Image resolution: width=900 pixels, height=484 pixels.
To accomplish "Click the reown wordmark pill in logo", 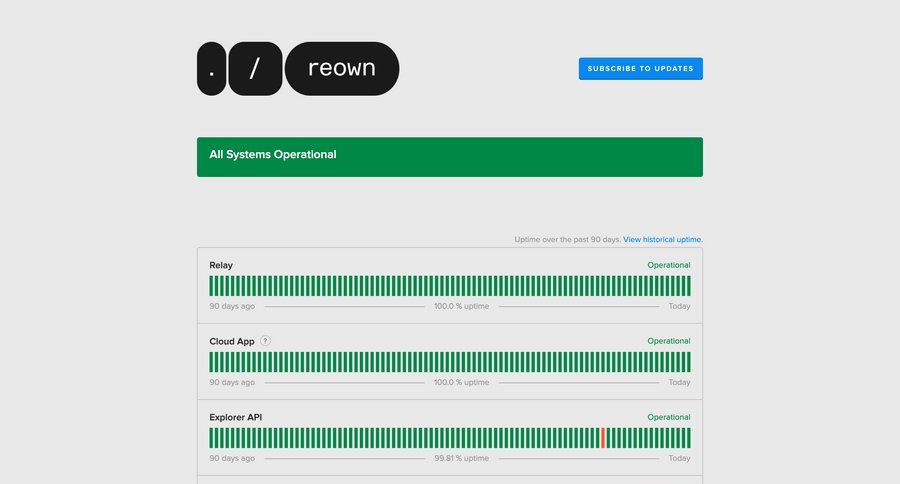I will point(342,69).
